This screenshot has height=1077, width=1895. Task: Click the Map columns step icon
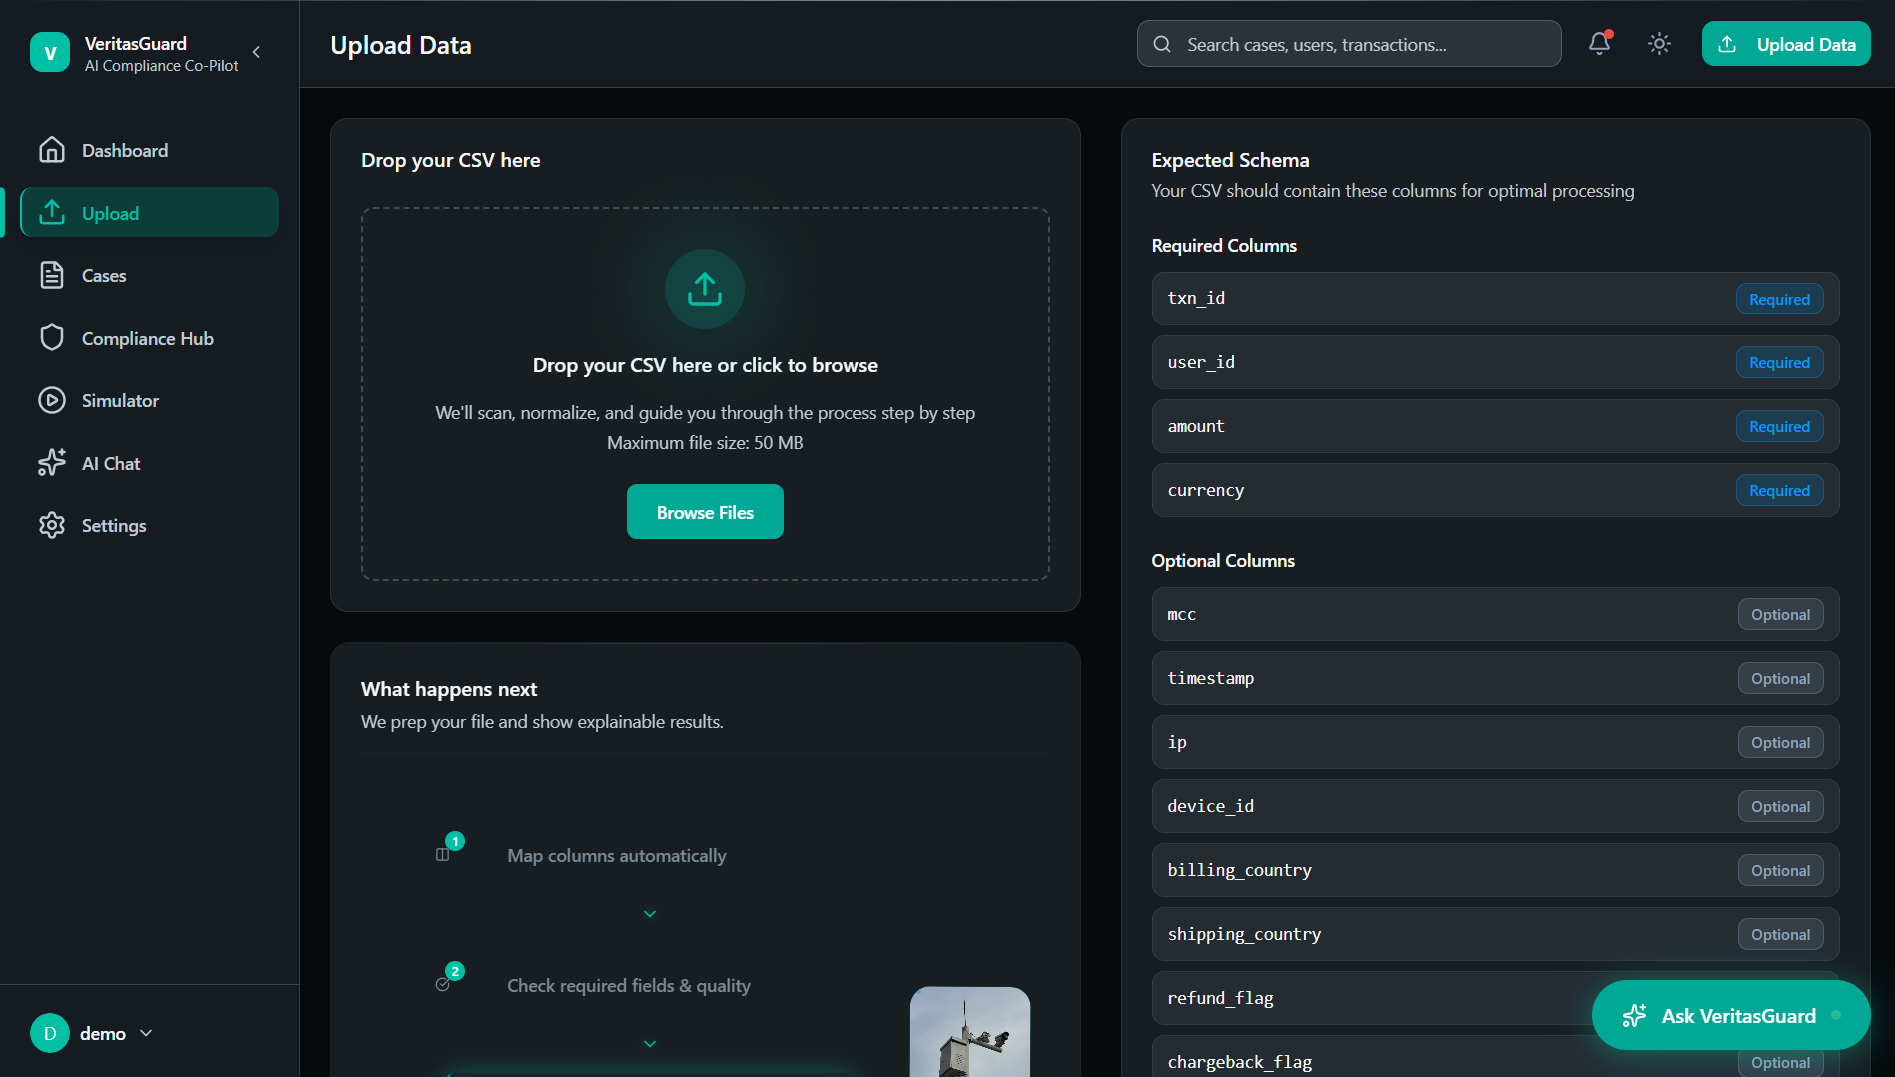pyautogui.click(x=443, y=854)
